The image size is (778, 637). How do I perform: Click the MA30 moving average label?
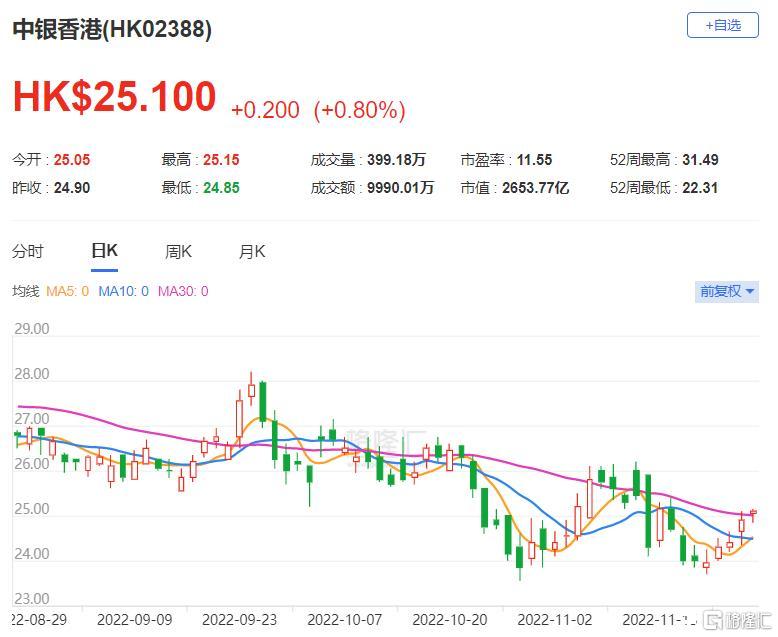pyautogui.click(x=183, y=291)
